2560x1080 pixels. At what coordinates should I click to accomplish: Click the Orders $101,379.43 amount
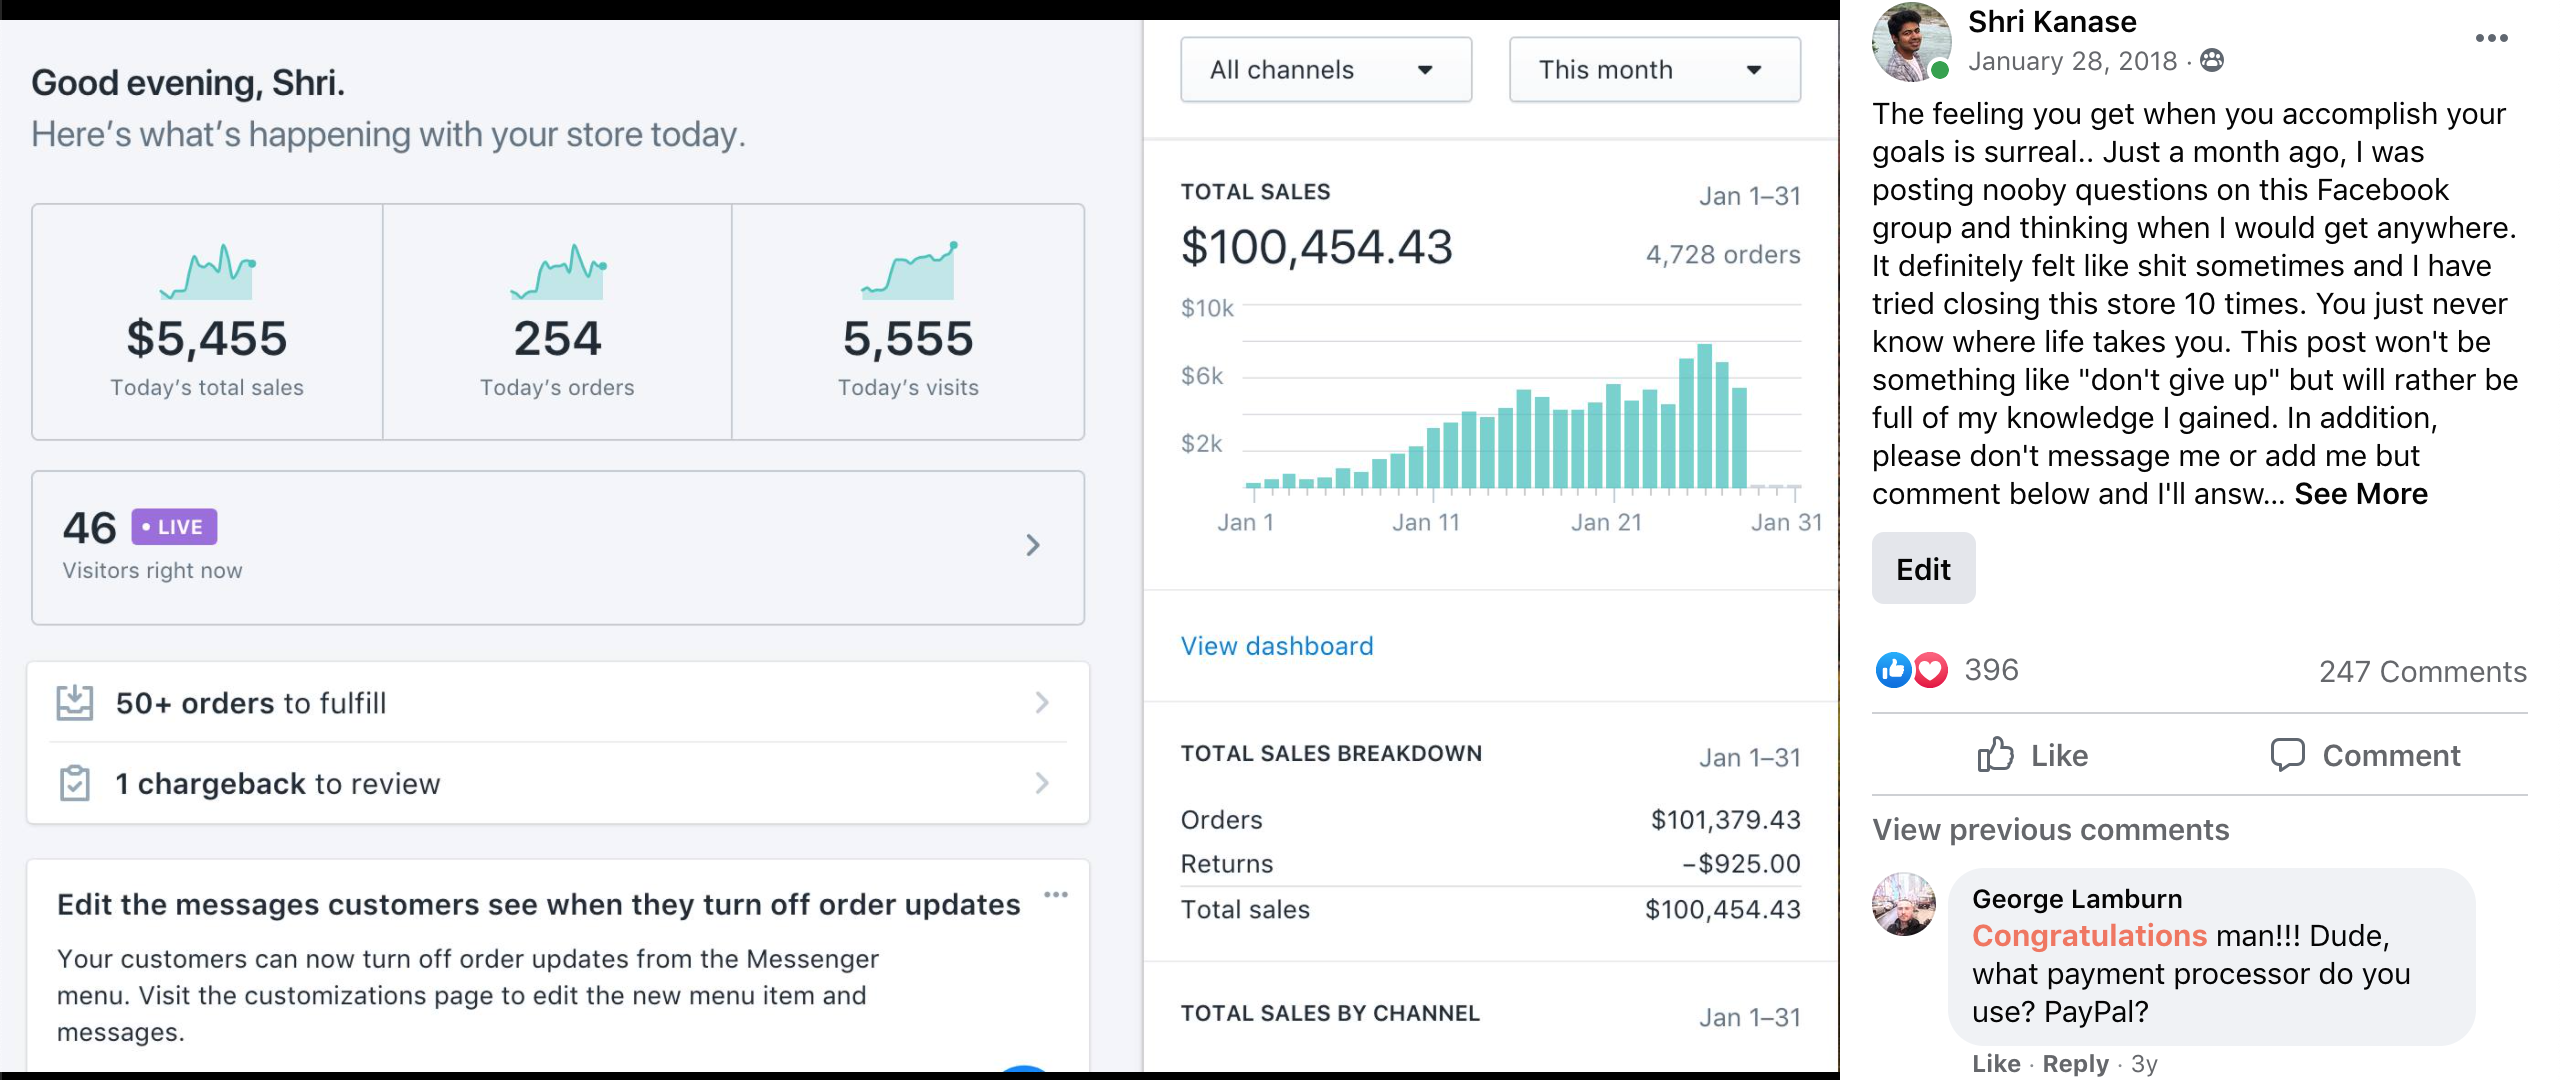[x=1725, y=820]
